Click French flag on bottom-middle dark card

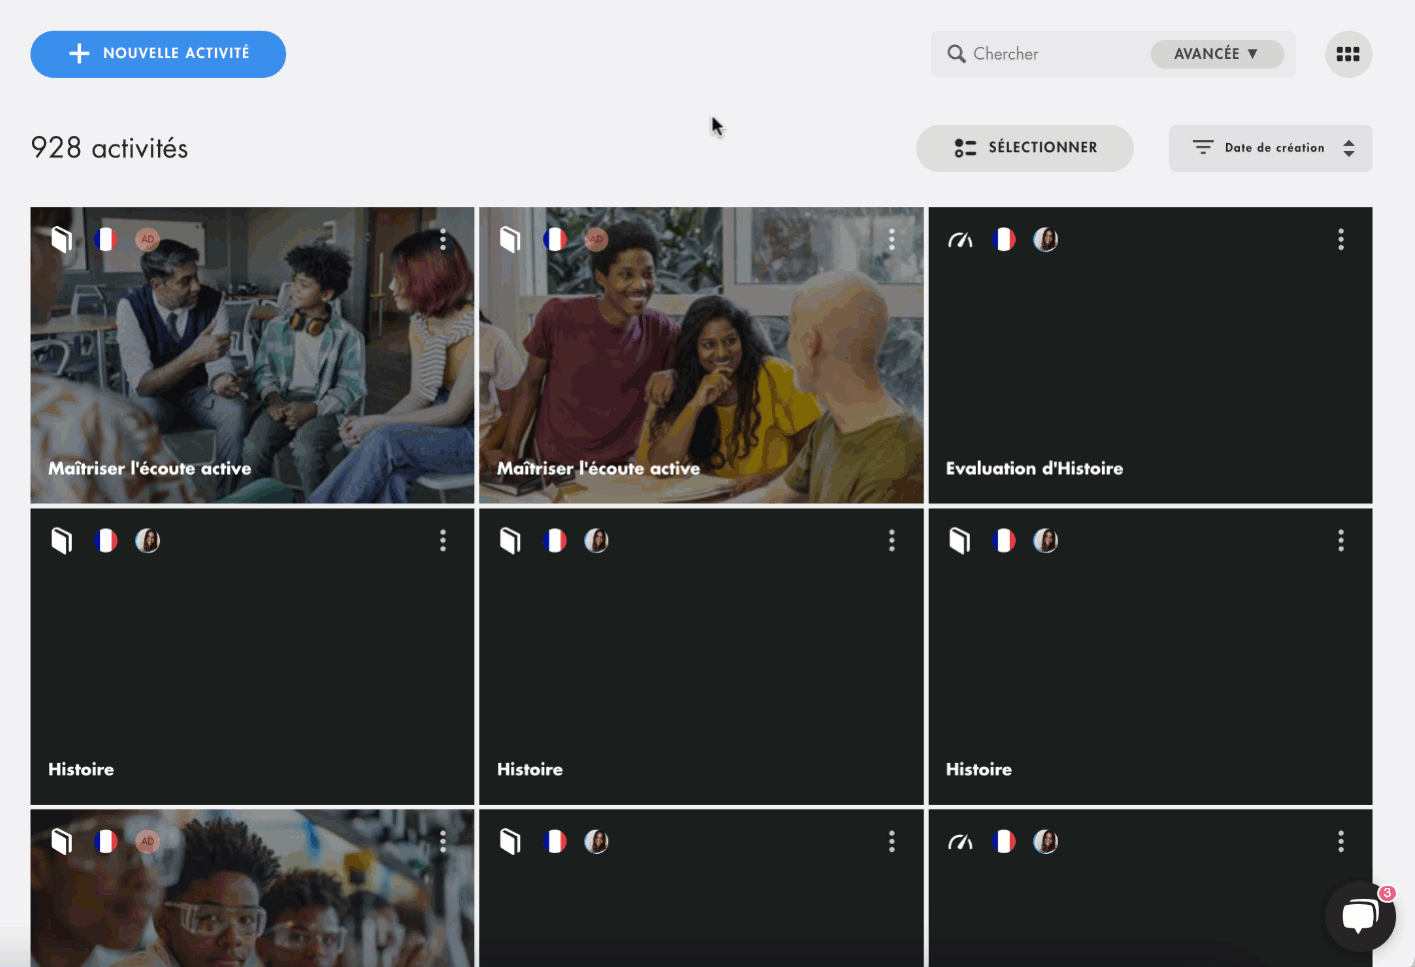[x=555, y=842]
